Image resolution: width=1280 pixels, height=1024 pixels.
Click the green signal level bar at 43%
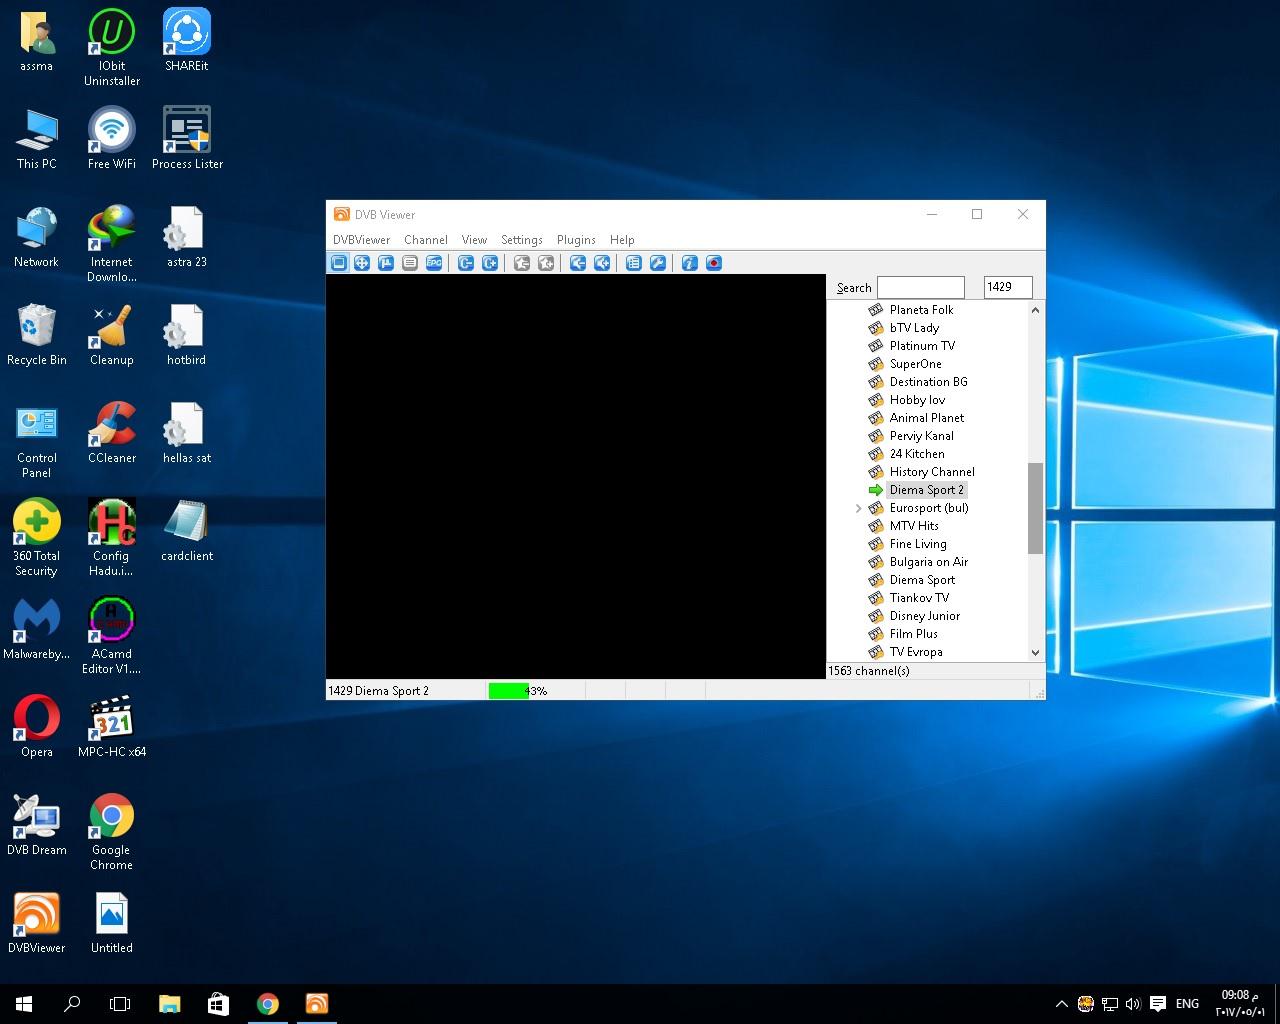coord(509,691)
